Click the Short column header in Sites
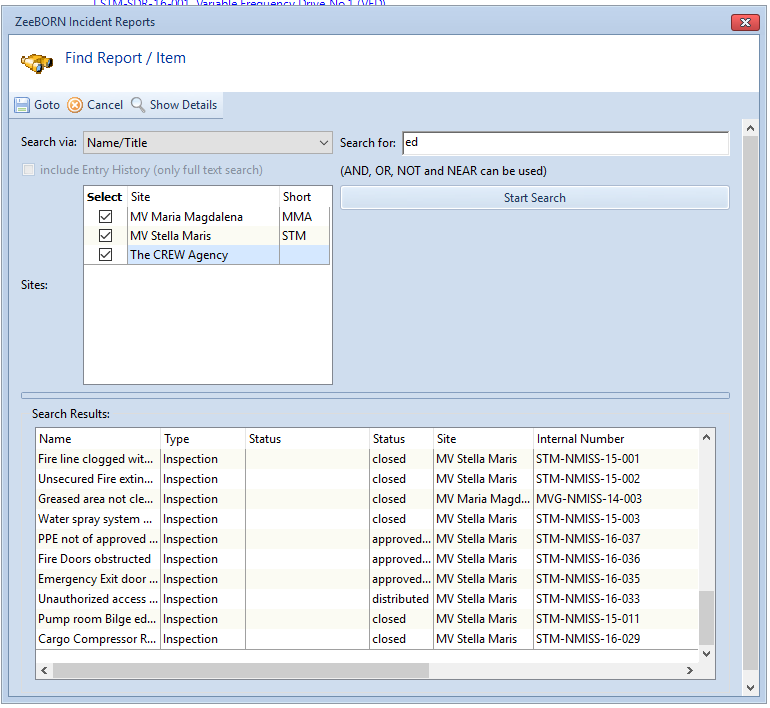This screenshot has height=708, width=770. [304, 197]
